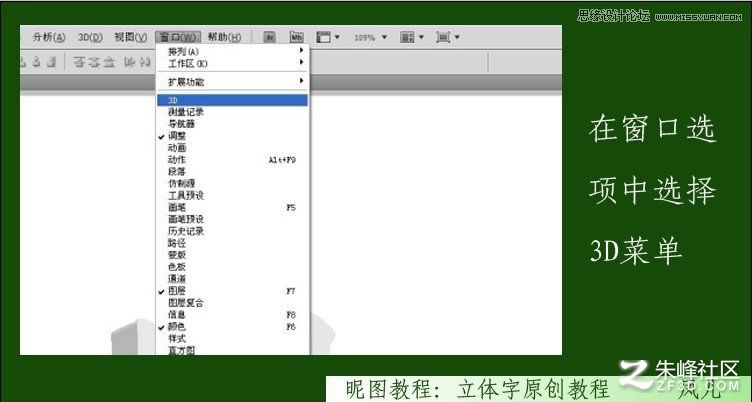752x402 pixels.
Task: Open the 帮助(H) menu
Action: click(x=224, y=37)
